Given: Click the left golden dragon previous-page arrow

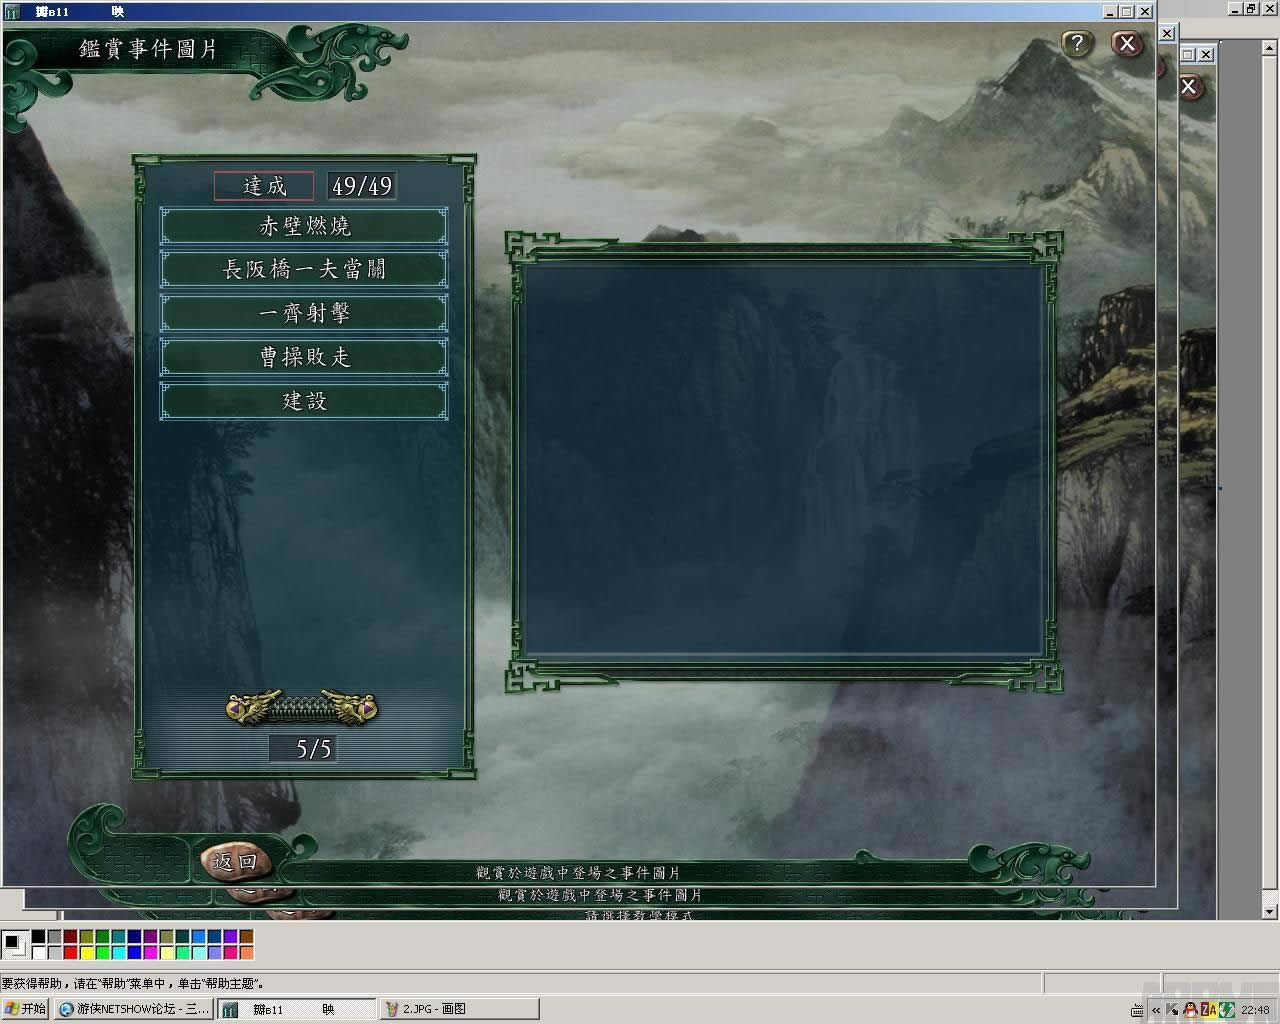Looking at the screenshot, I should point(250,707).
